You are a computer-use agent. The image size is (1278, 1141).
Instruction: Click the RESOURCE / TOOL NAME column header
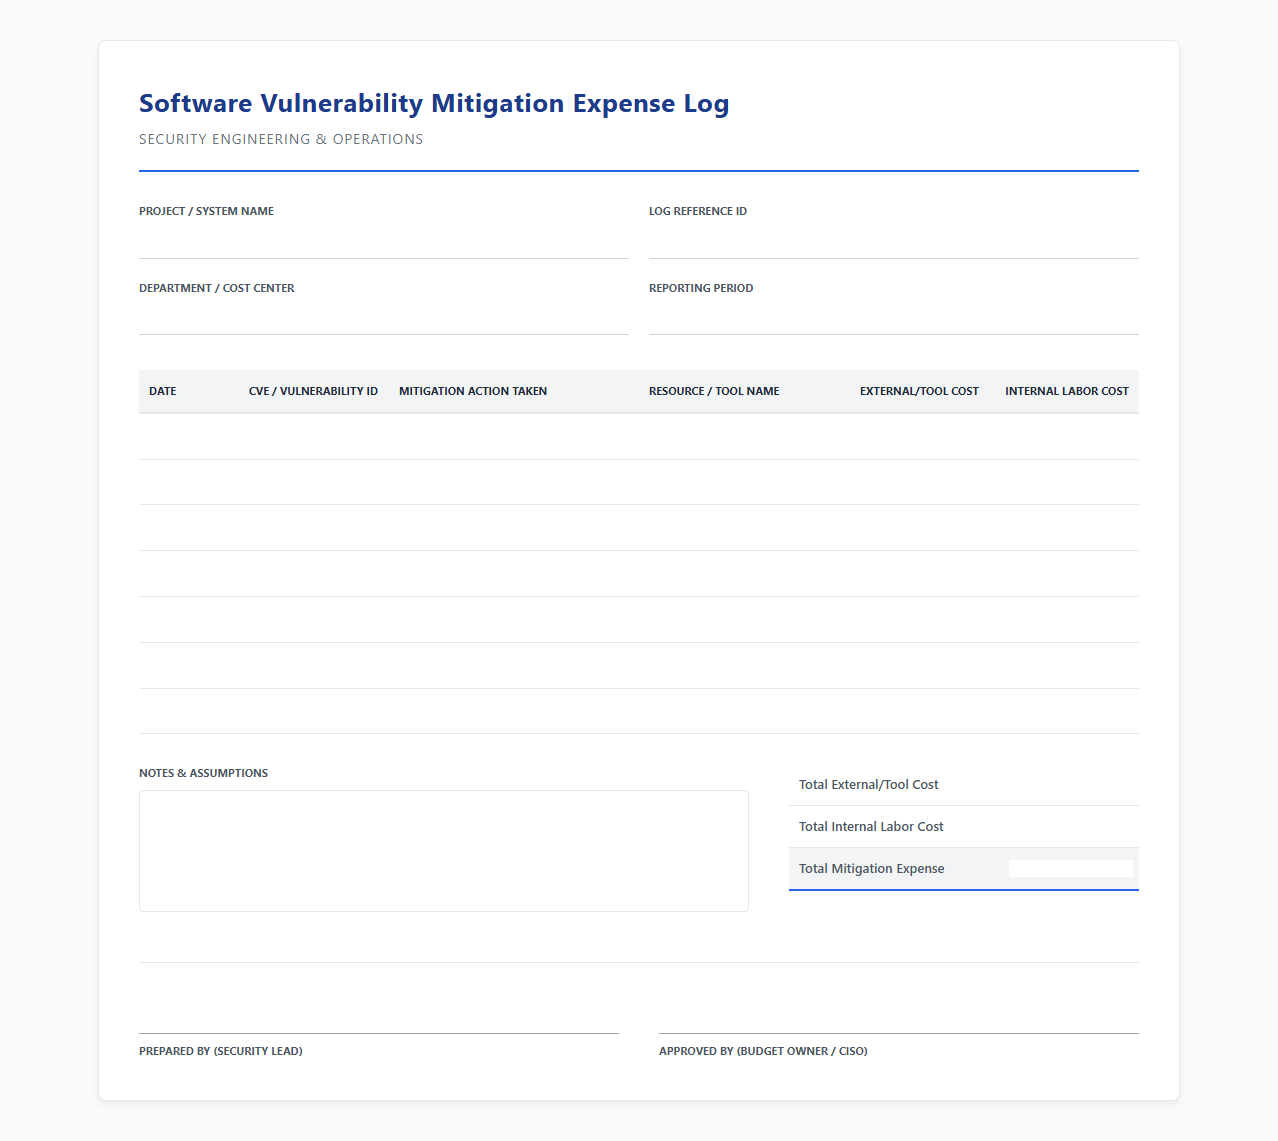(714, 391)
